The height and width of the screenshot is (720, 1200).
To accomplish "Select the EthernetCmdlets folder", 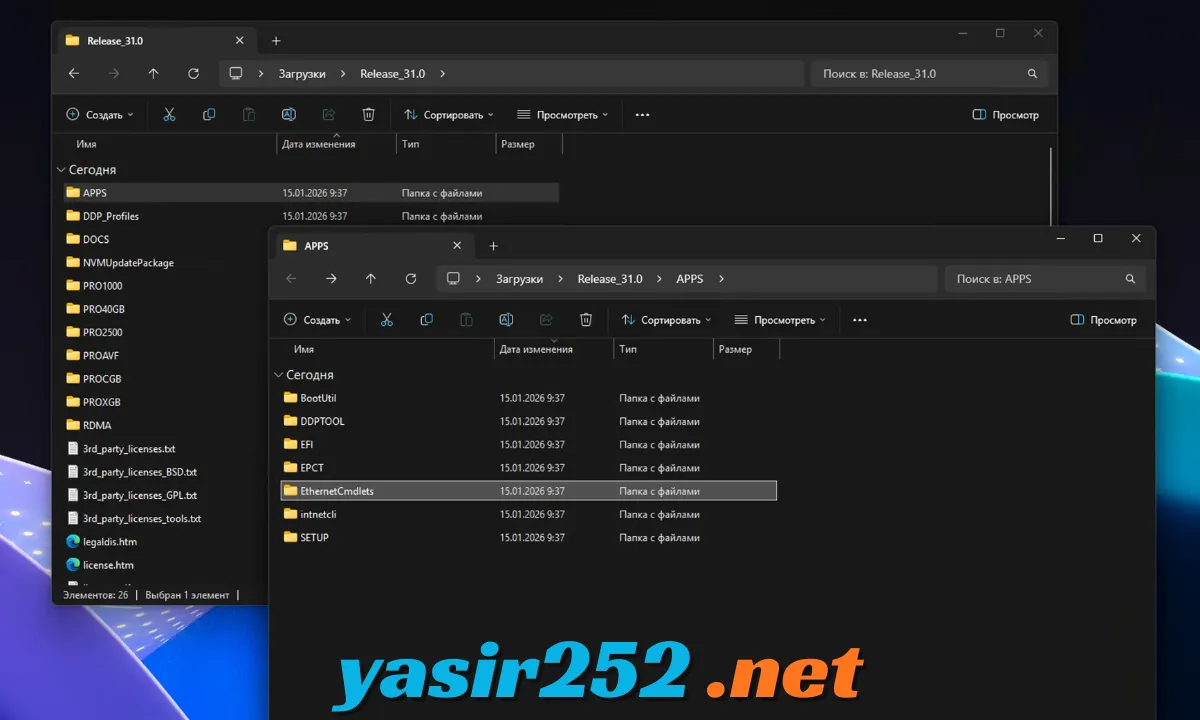I will (528, 491).
